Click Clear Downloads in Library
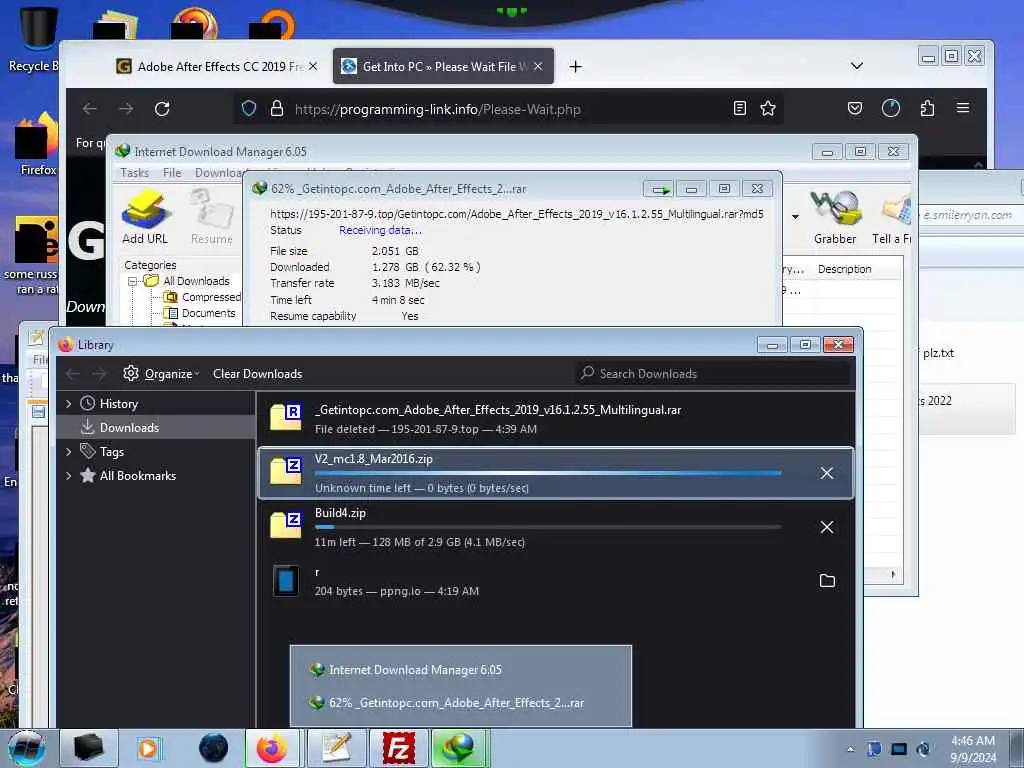This screenshot has height=768, width=1024. (x=257, y=374)
